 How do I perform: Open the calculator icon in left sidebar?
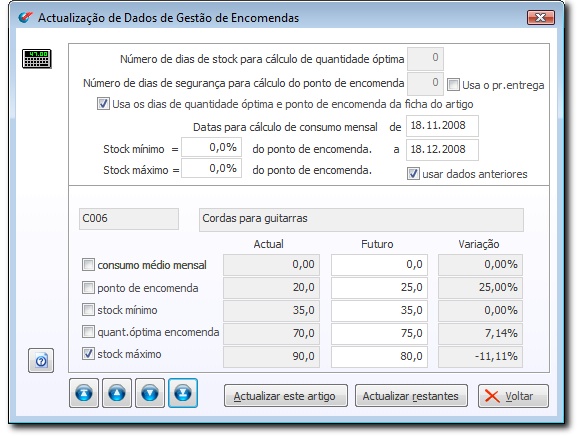tap(36, 58)
